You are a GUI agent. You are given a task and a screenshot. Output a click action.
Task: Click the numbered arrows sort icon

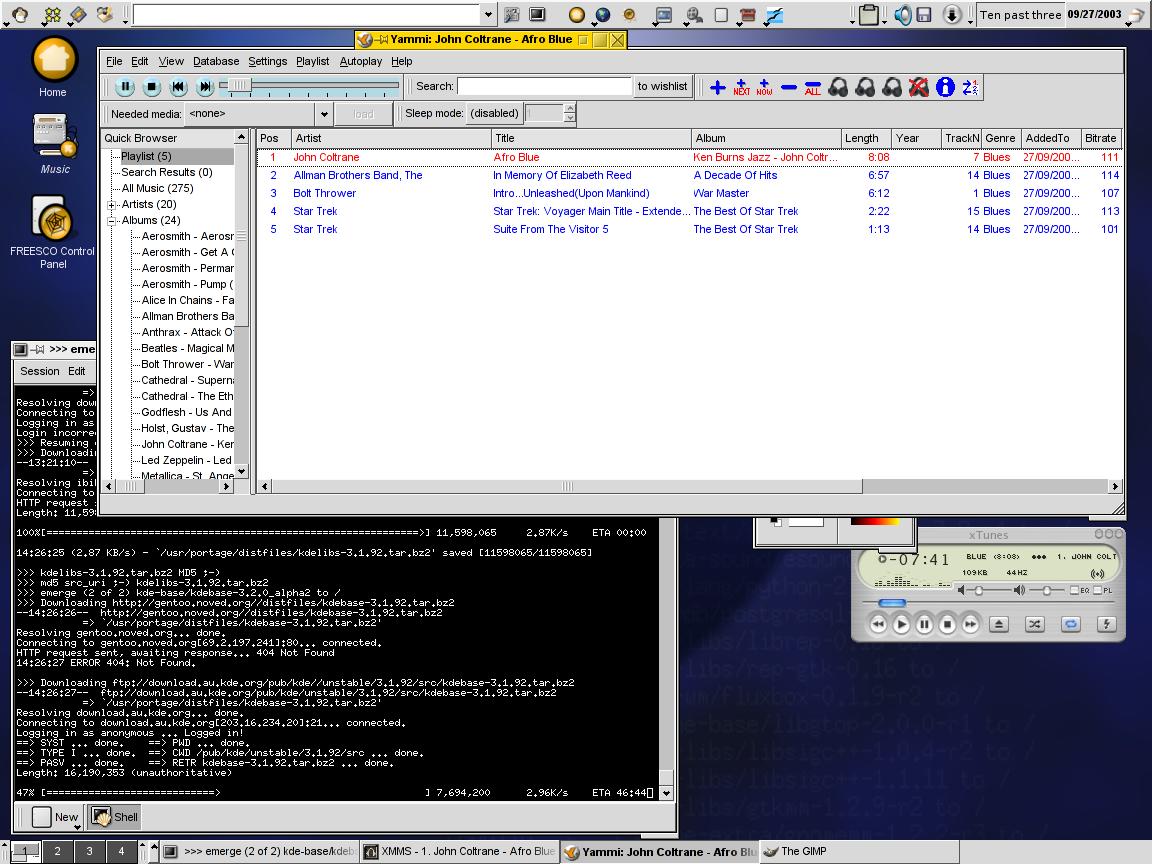pos(970,87)
